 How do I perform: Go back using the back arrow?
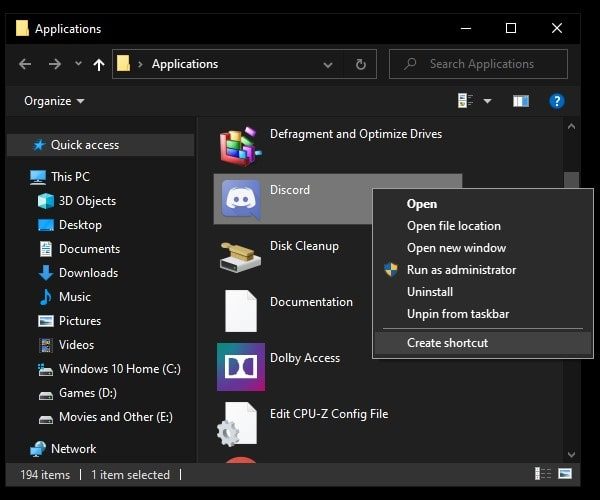coord(25,64)
